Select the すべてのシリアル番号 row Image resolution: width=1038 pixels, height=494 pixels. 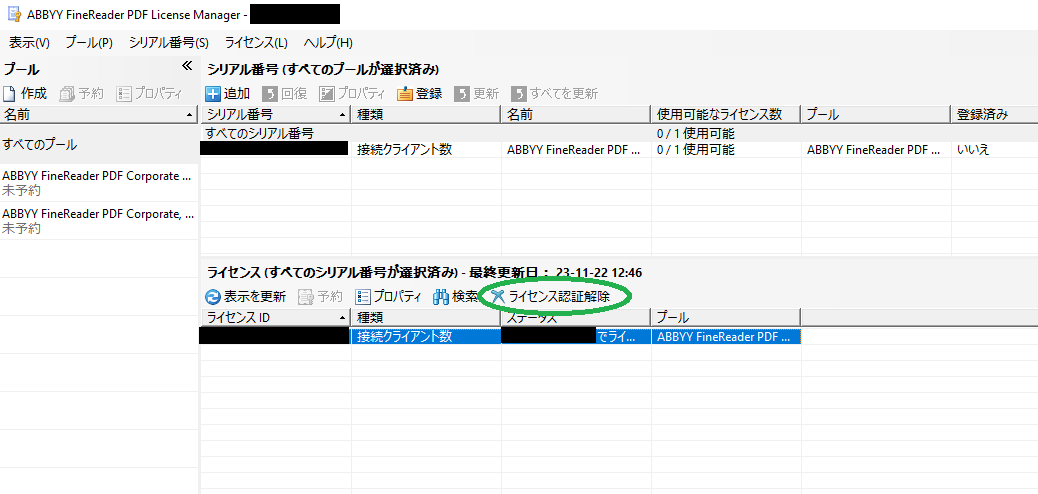(619, 133)
